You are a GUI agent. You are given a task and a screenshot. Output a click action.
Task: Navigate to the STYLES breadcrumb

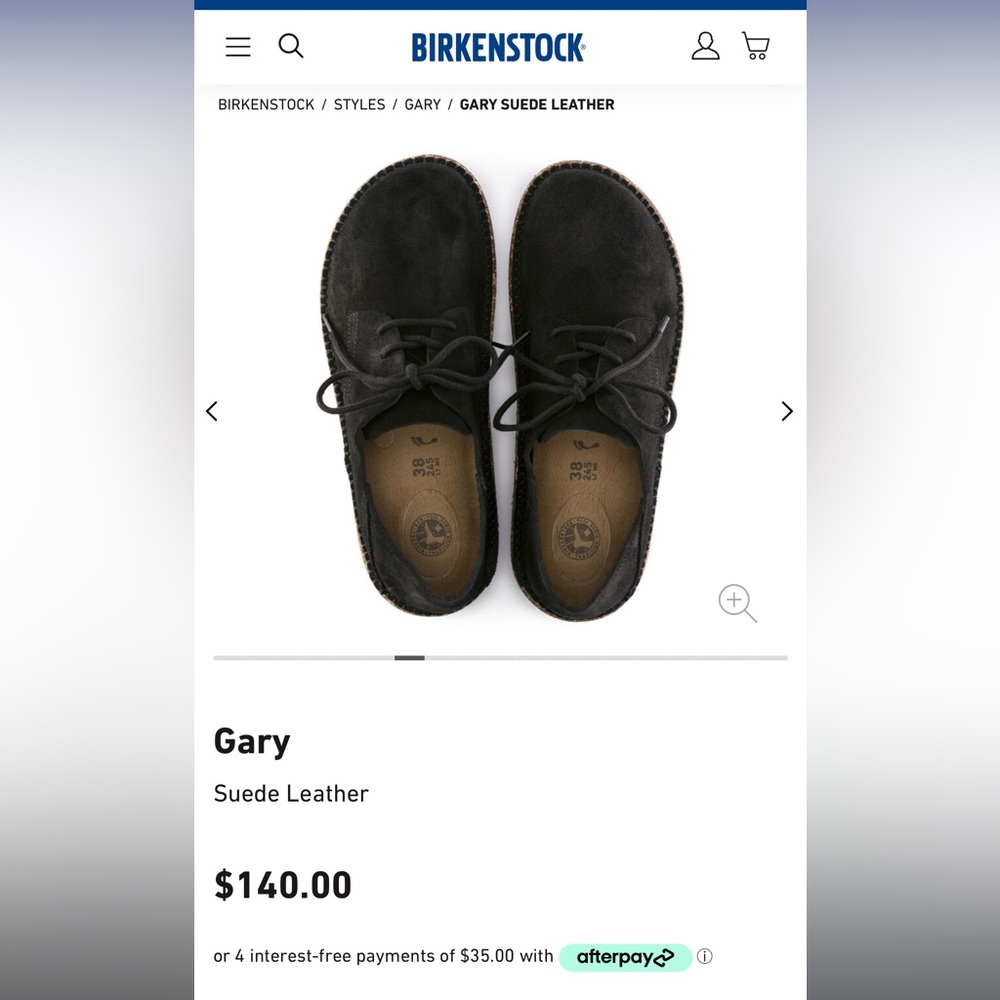click(359, 104)
